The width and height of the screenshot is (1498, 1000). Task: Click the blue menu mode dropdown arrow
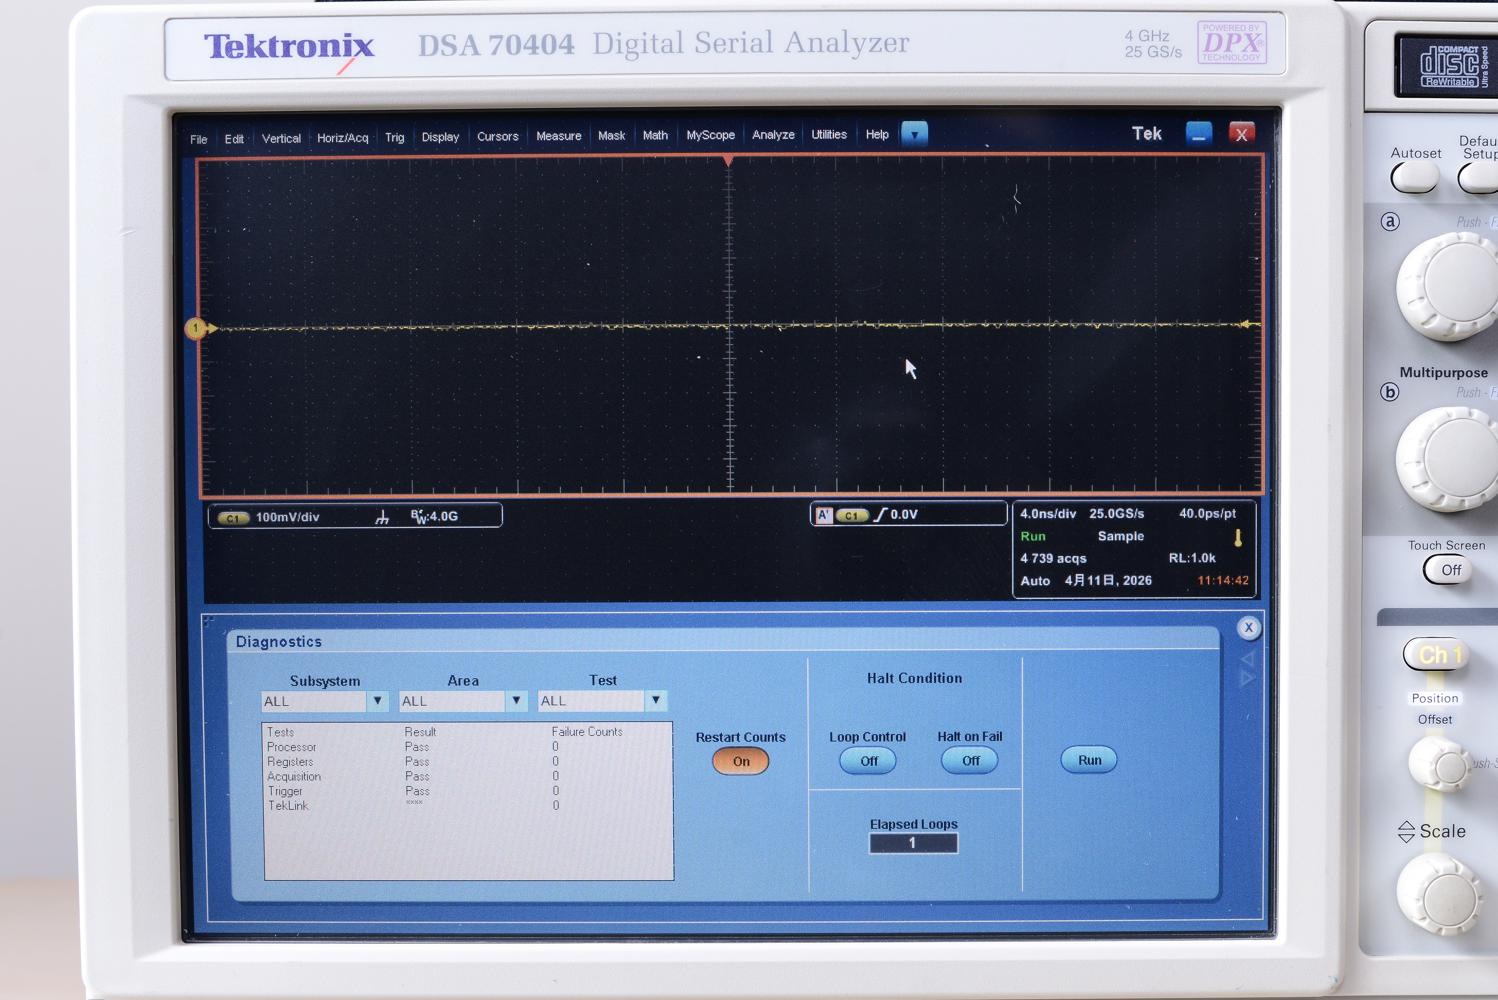915,134
